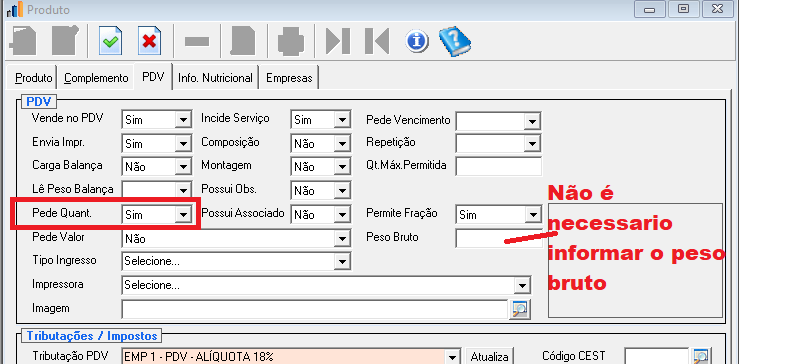Expand the Possui Obs. dropdown
This screenshot has height=364, width=806.
[342, 191]
